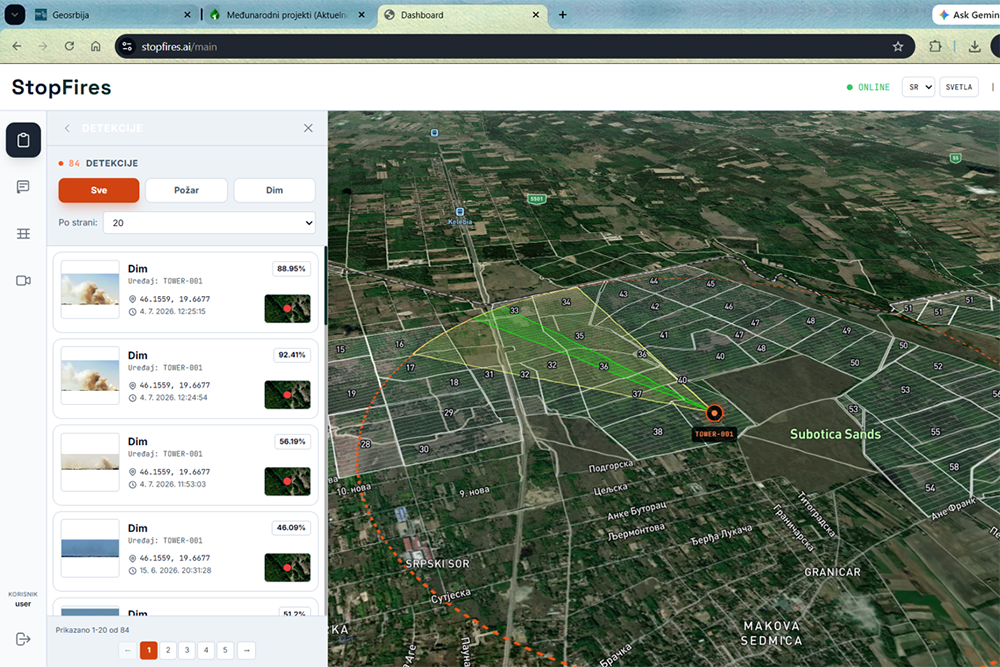The image size is (1000, 667).
Task: Click the logout icon at sidebar bottom
Action: pos(23,639)
